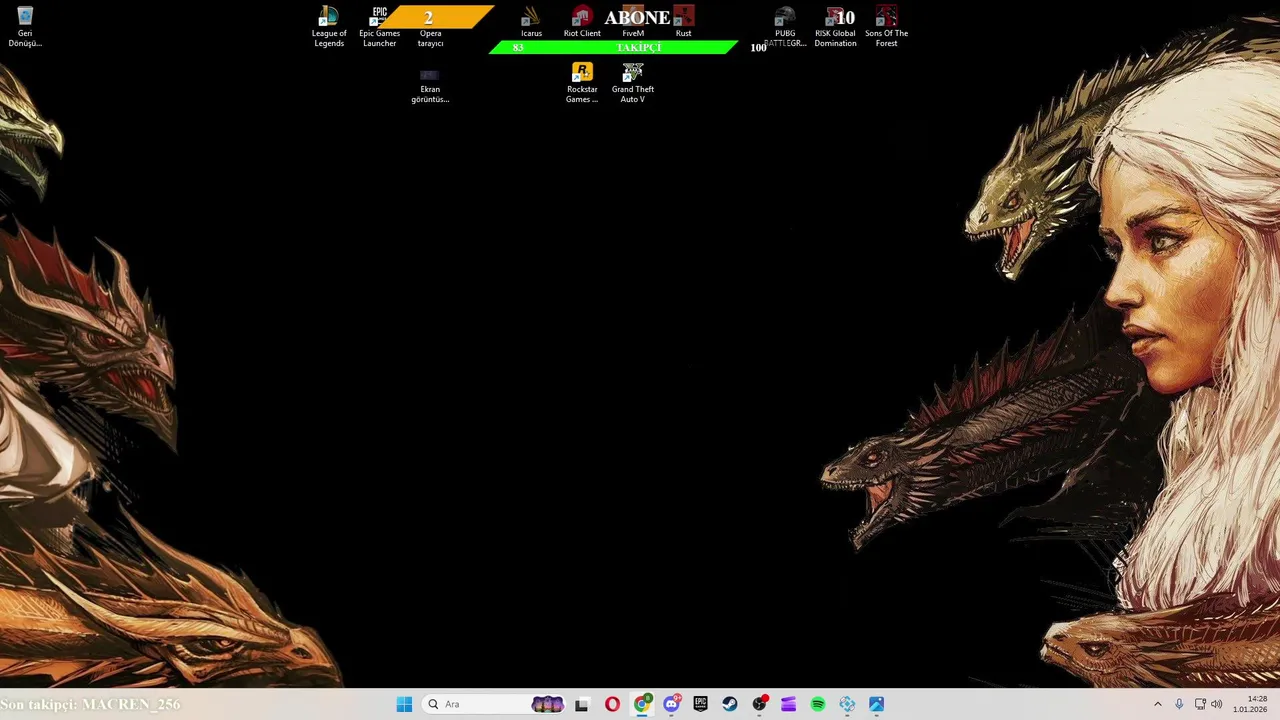
Task: Open the Photos app from the taskbar
Action: point(876,704)
